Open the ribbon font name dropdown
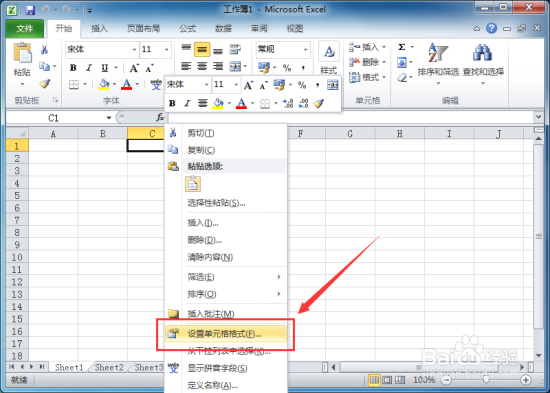 pos(134,49)
